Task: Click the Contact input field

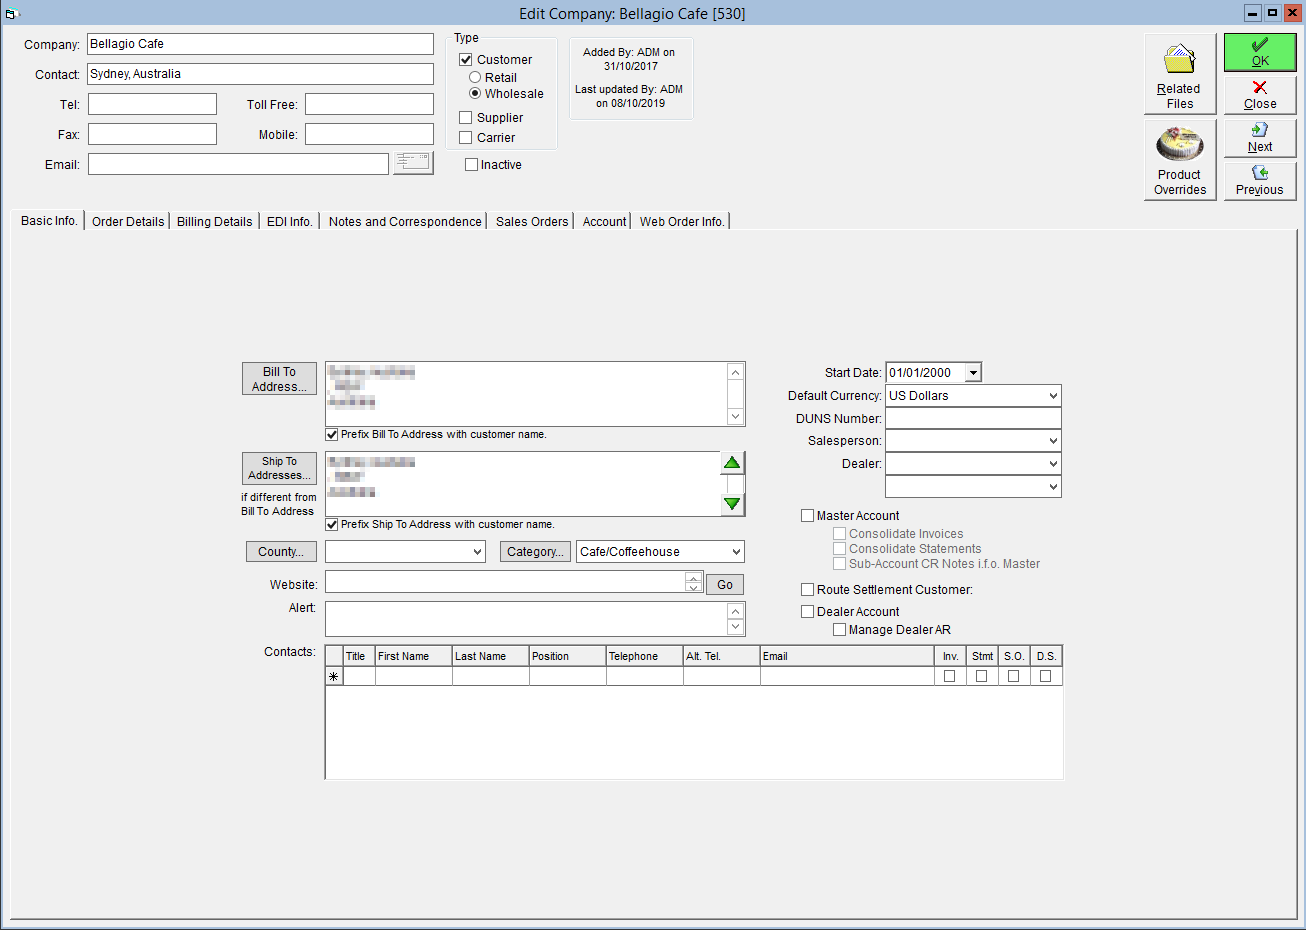Action: pos(260,74)
